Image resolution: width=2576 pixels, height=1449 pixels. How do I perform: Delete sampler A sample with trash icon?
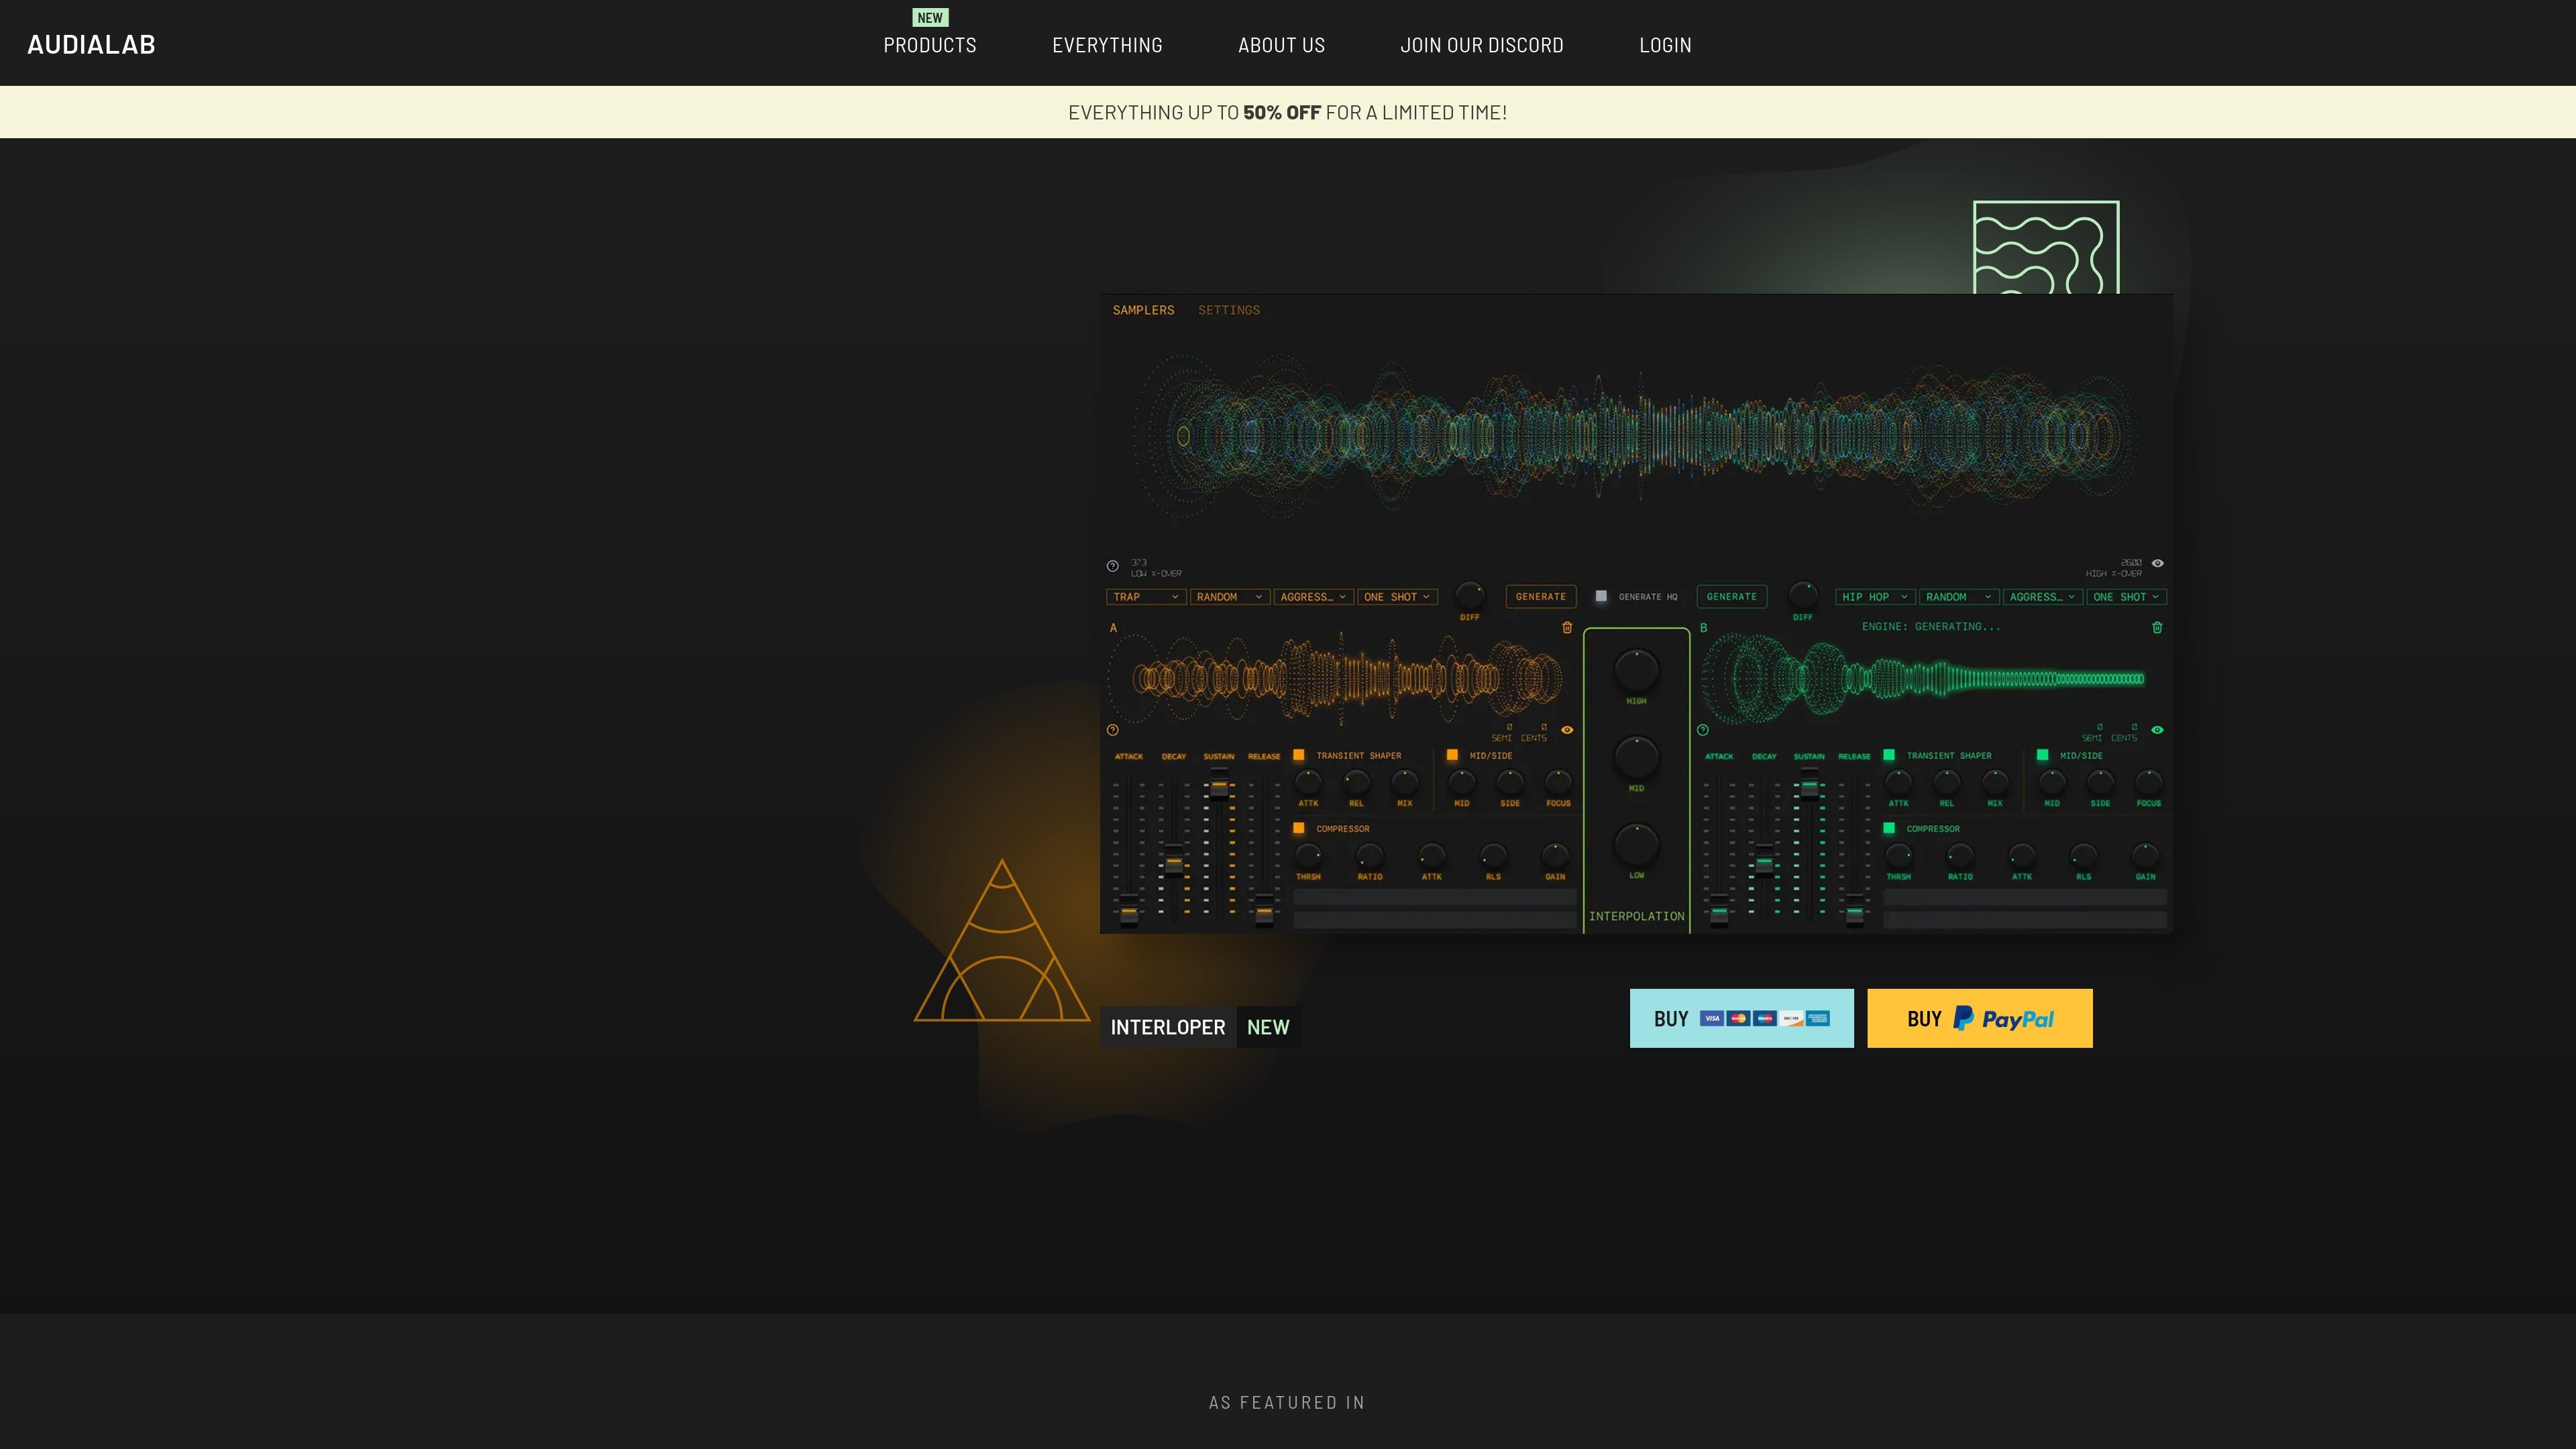pyautogui.click(x=1567, y=628)
